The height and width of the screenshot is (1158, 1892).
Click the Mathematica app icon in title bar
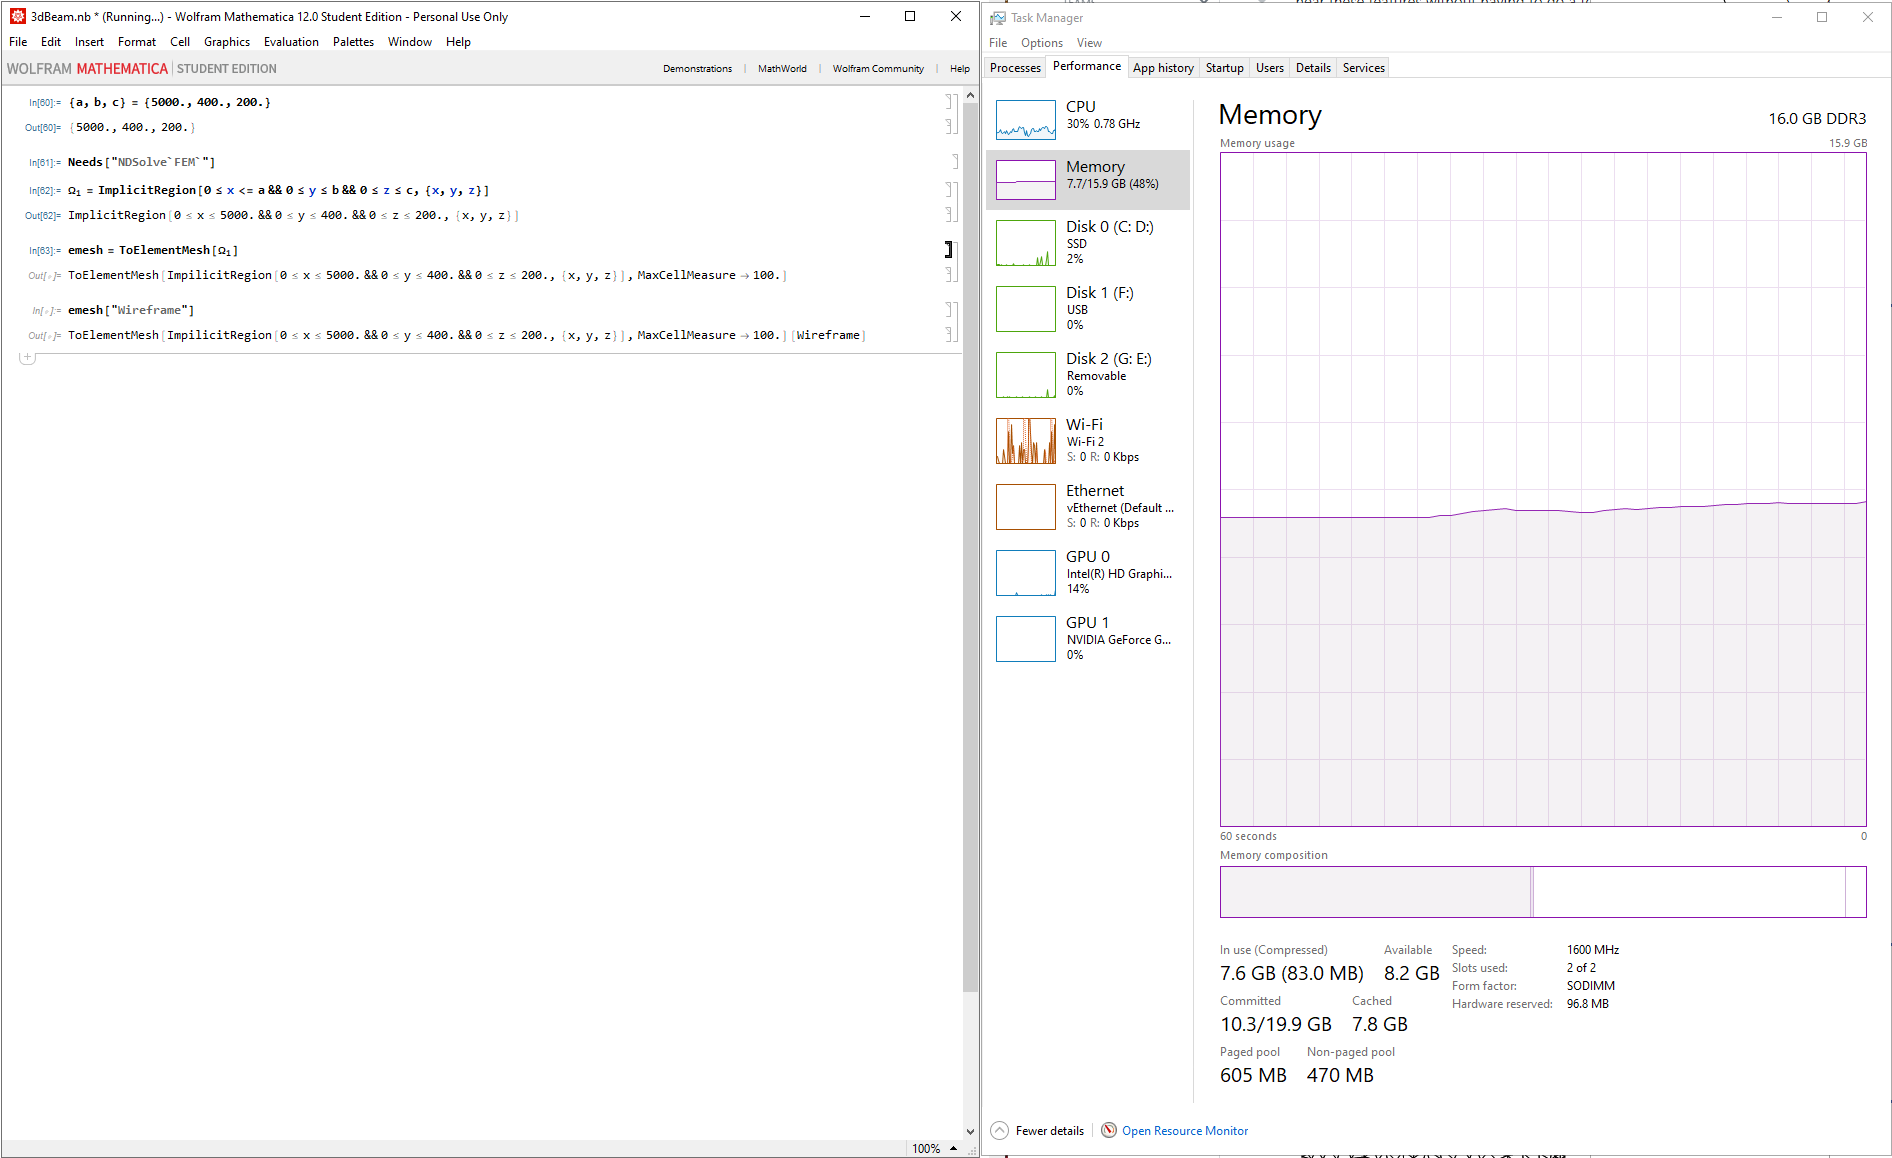[18, 16]
